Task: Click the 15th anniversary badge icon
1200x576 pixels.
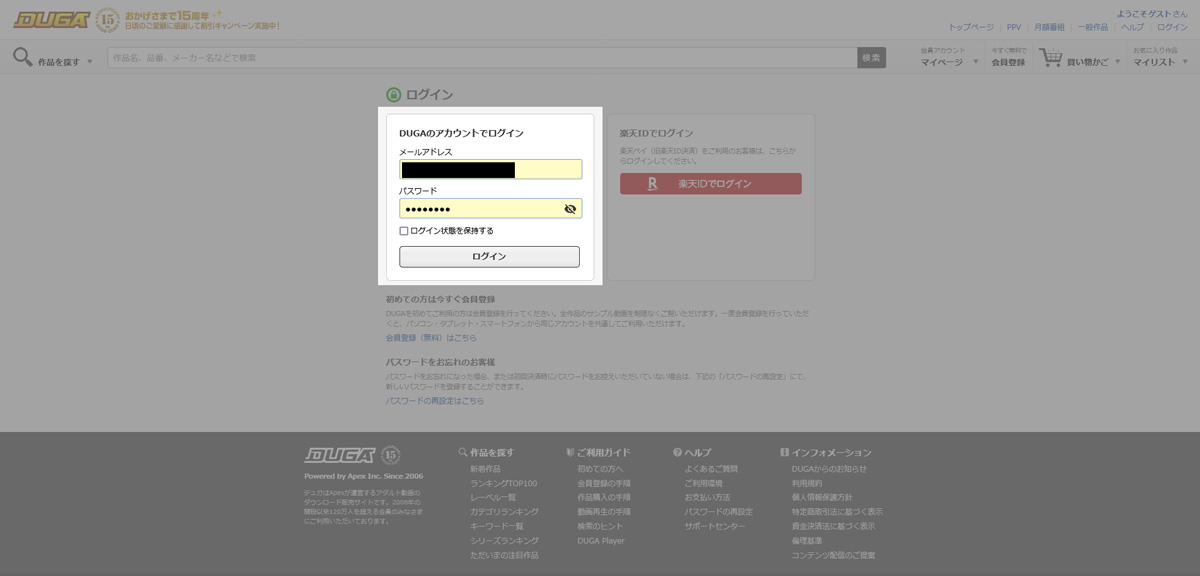Action: click(108, 20)
